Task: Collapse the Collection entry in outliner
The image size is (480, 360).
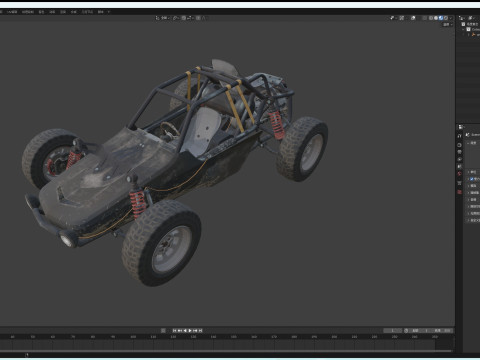Action: click(463, 29)
